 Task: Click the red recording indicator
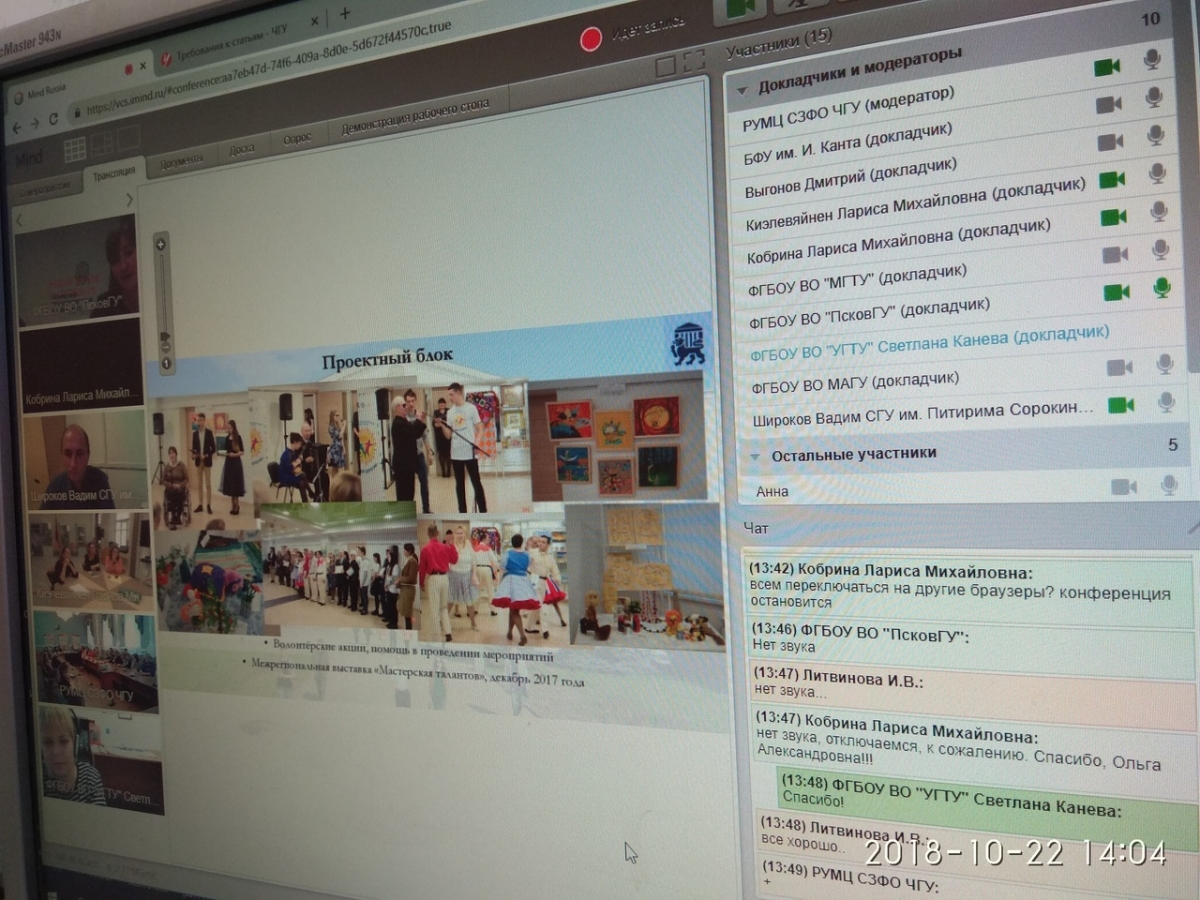coord(591,39)
